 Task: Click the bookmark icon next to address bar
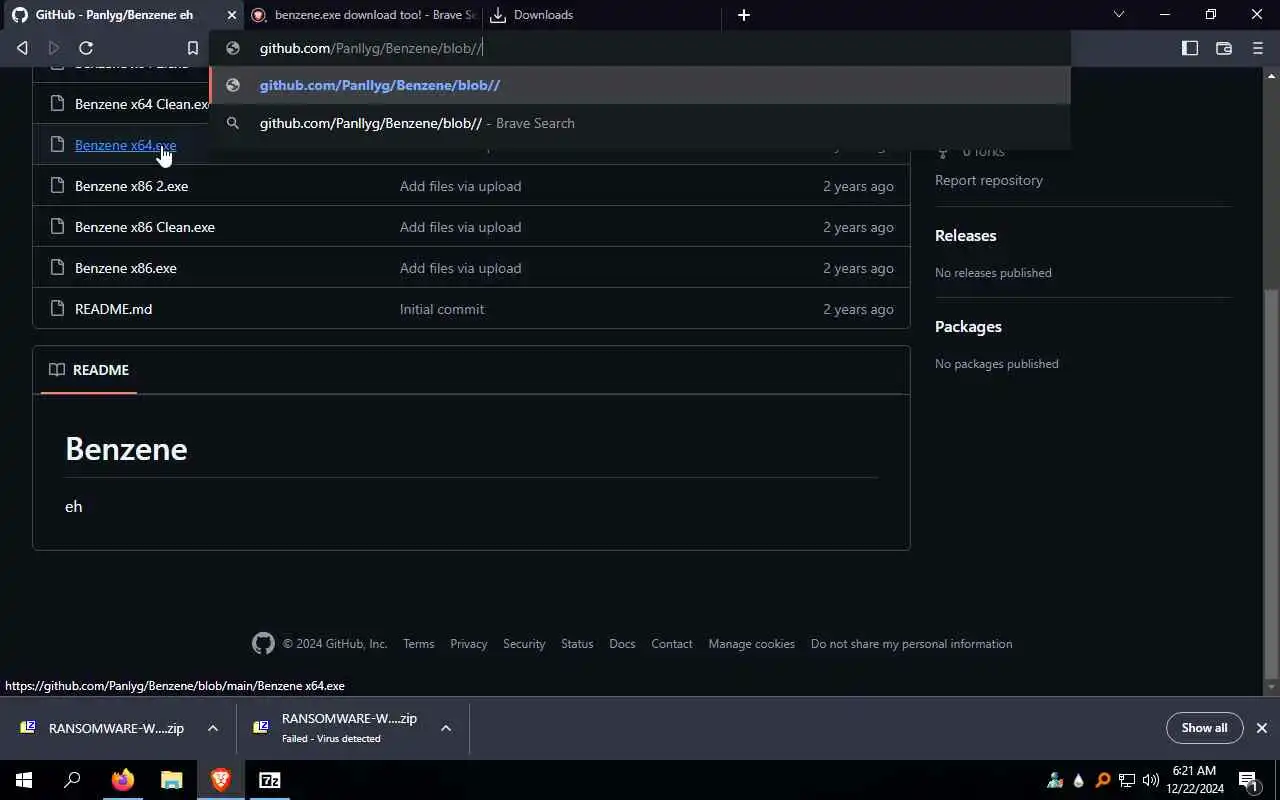coord(193,48)
